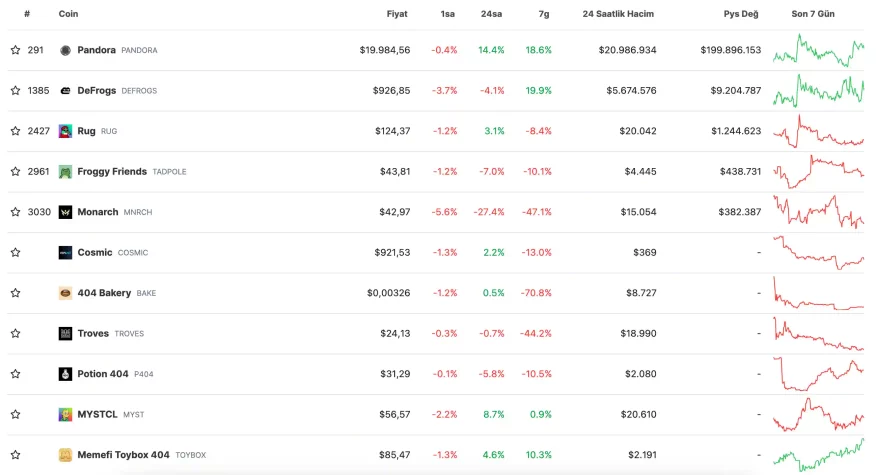The width and height of the screenshot is (876, 475).
Task: Click the Rug coin logo icon
Action: point(65,131)
